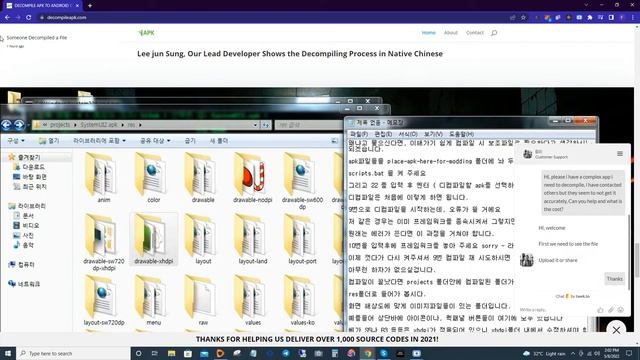Click the Thanks quick reply in chat
Screen dimensions: 640x360
614,279
